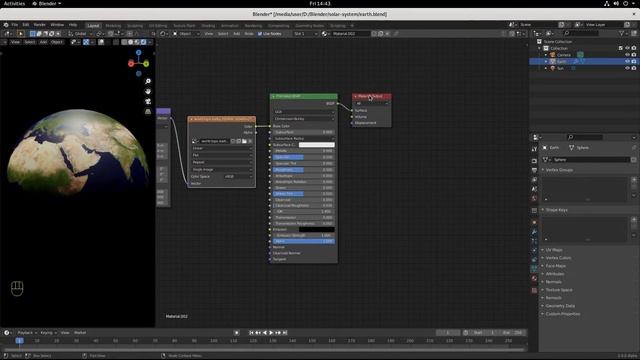Open the Output properties tab icon
Viewport: 640px width, 360px height.
pos(534,170)
